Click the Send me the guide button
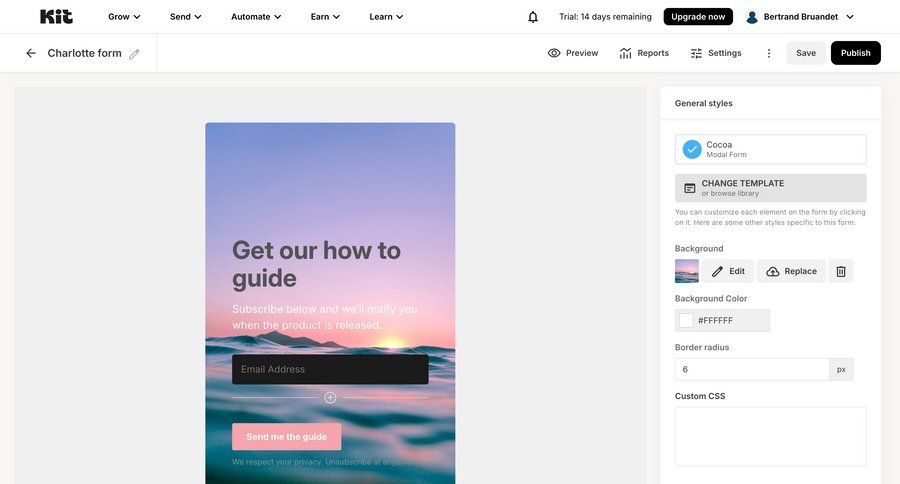900x484 pixels. point(286,436)
